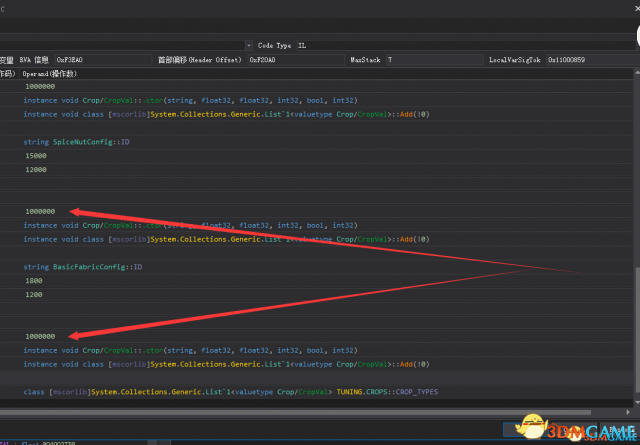Edit the LocalVarSigTok field 0x11000859
The width and height of the screenshot is (640, 445).
pyautogui.click(x=593, y=60)
